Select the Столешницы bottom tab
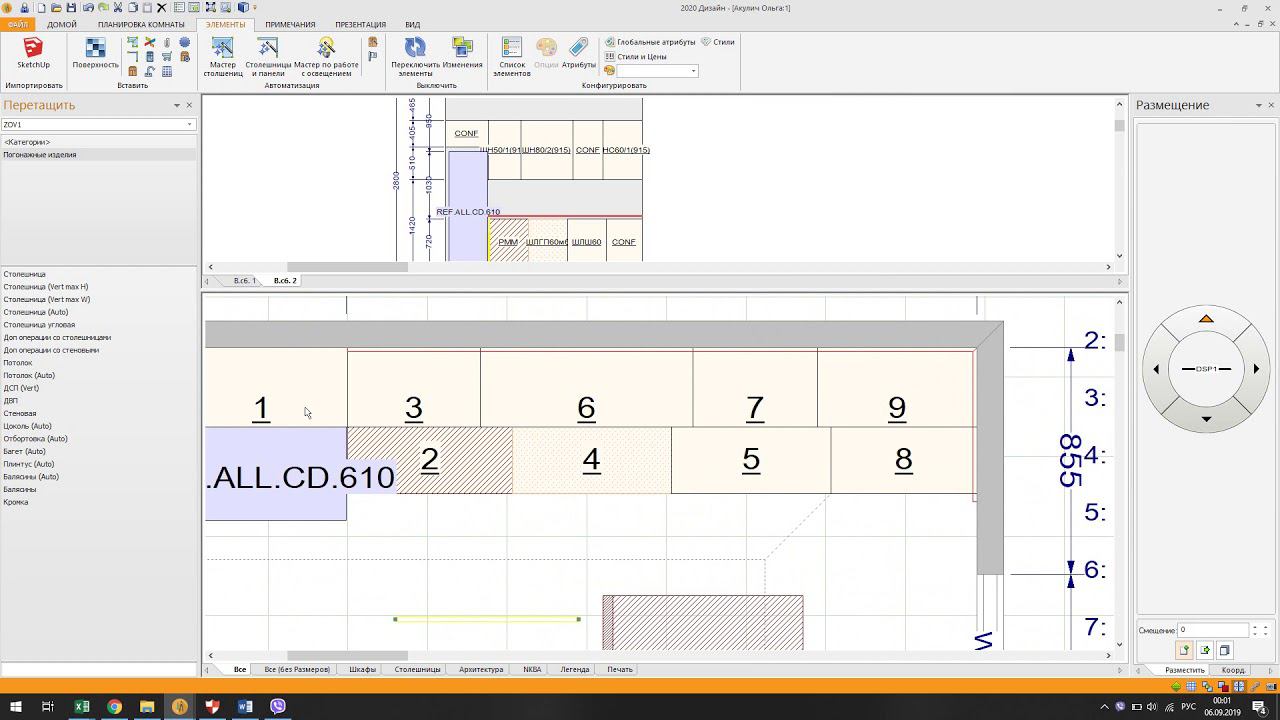The width and height of the screenshot is (1280, 720). (417, 669)
